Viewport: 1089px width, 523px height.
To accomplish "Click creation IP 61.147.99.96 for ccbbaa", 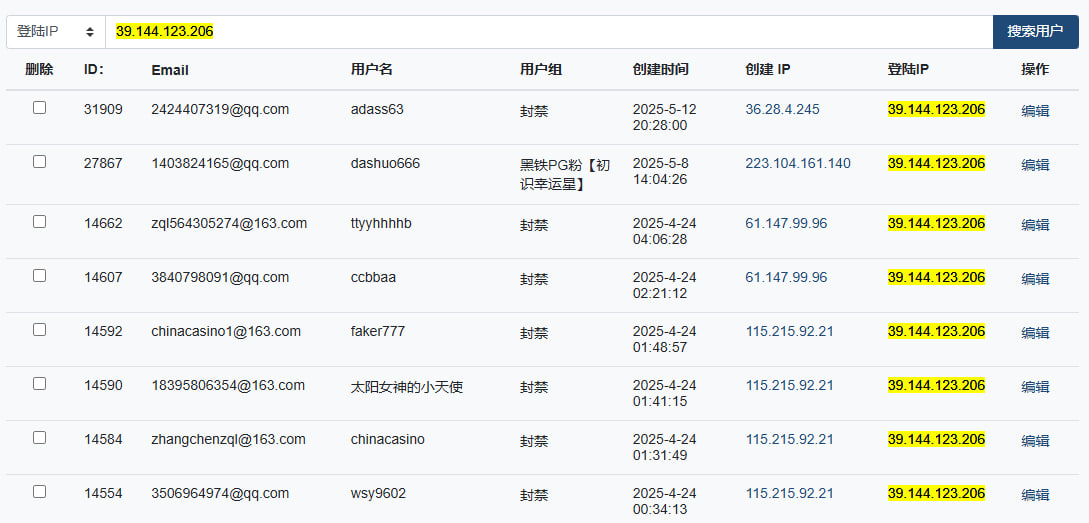I will (786, 278).
